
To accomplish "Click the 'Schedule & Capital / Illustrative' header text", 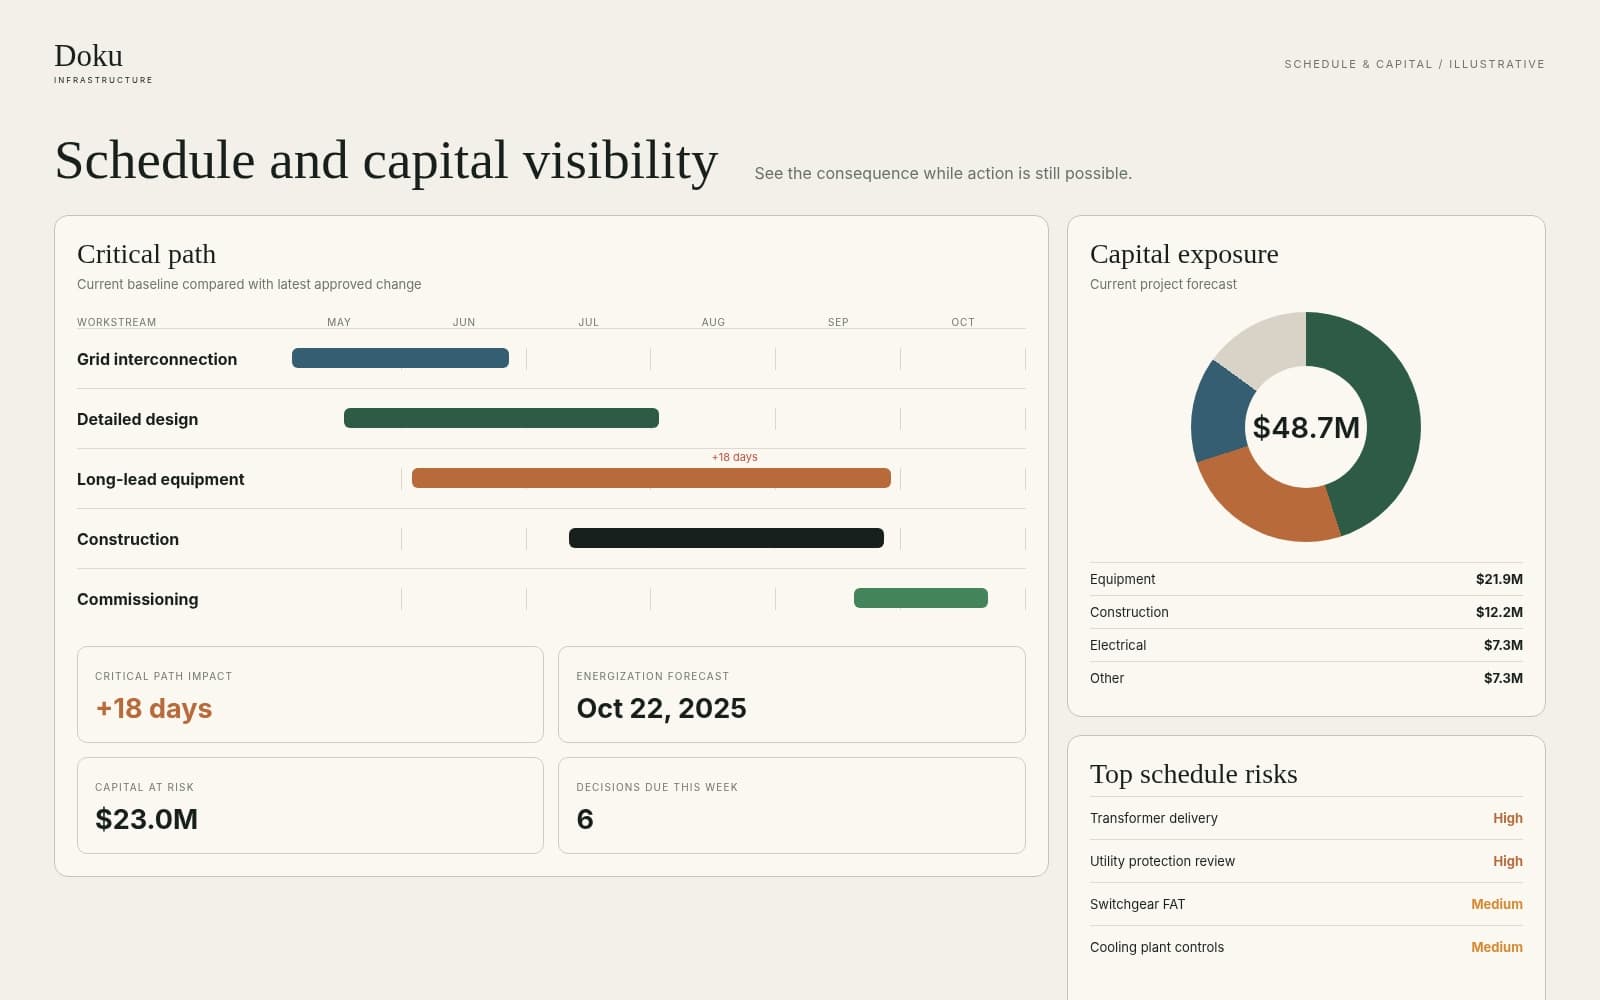I will (1414, 64).
